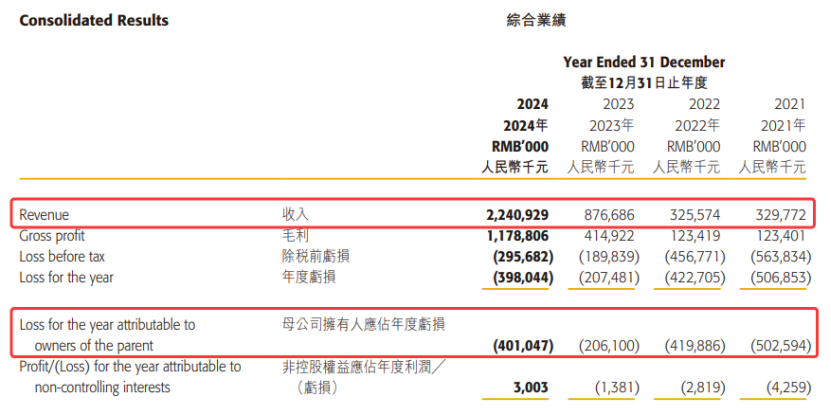Click non-controlling interests value 3,003

coord(531,387)
